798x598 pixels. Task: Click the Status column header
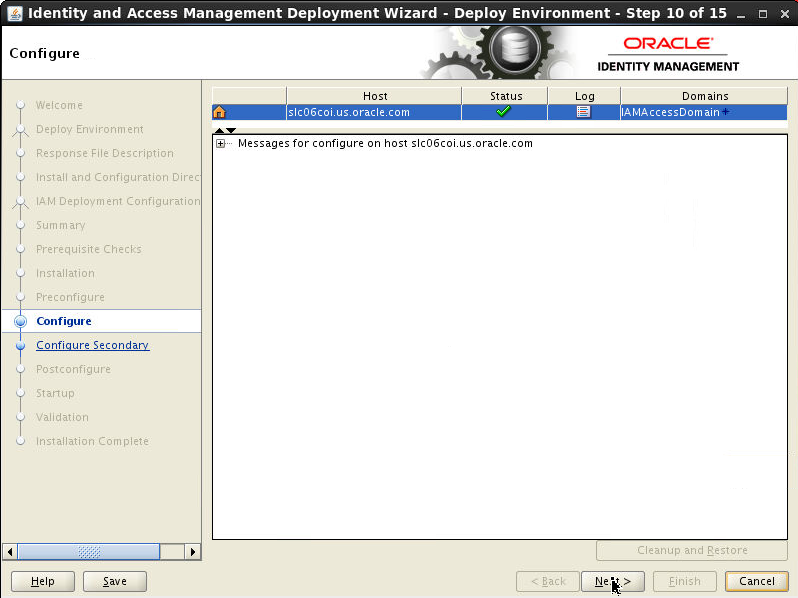505,96
